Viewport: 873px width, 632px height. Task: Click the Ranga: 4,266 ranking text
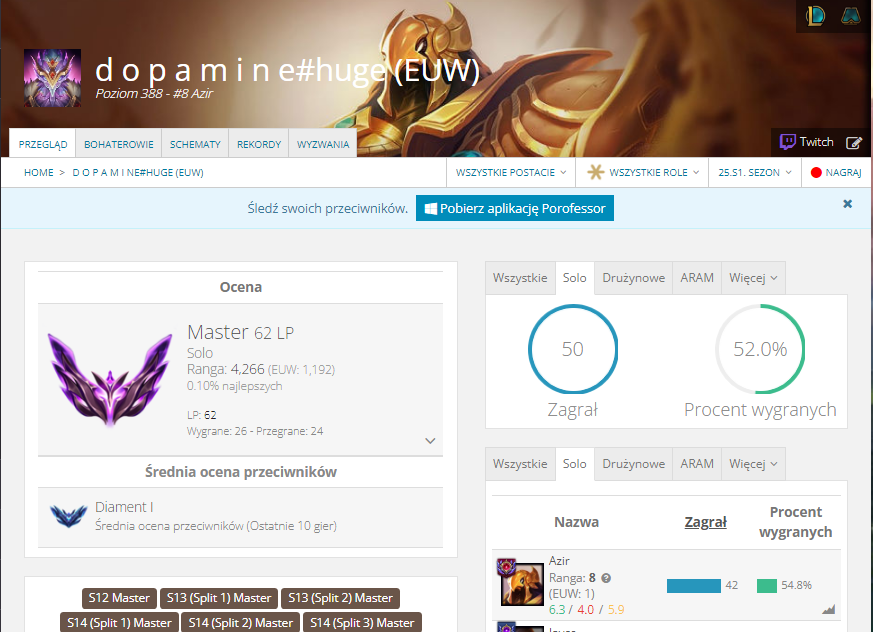click(x=261, y=369)
